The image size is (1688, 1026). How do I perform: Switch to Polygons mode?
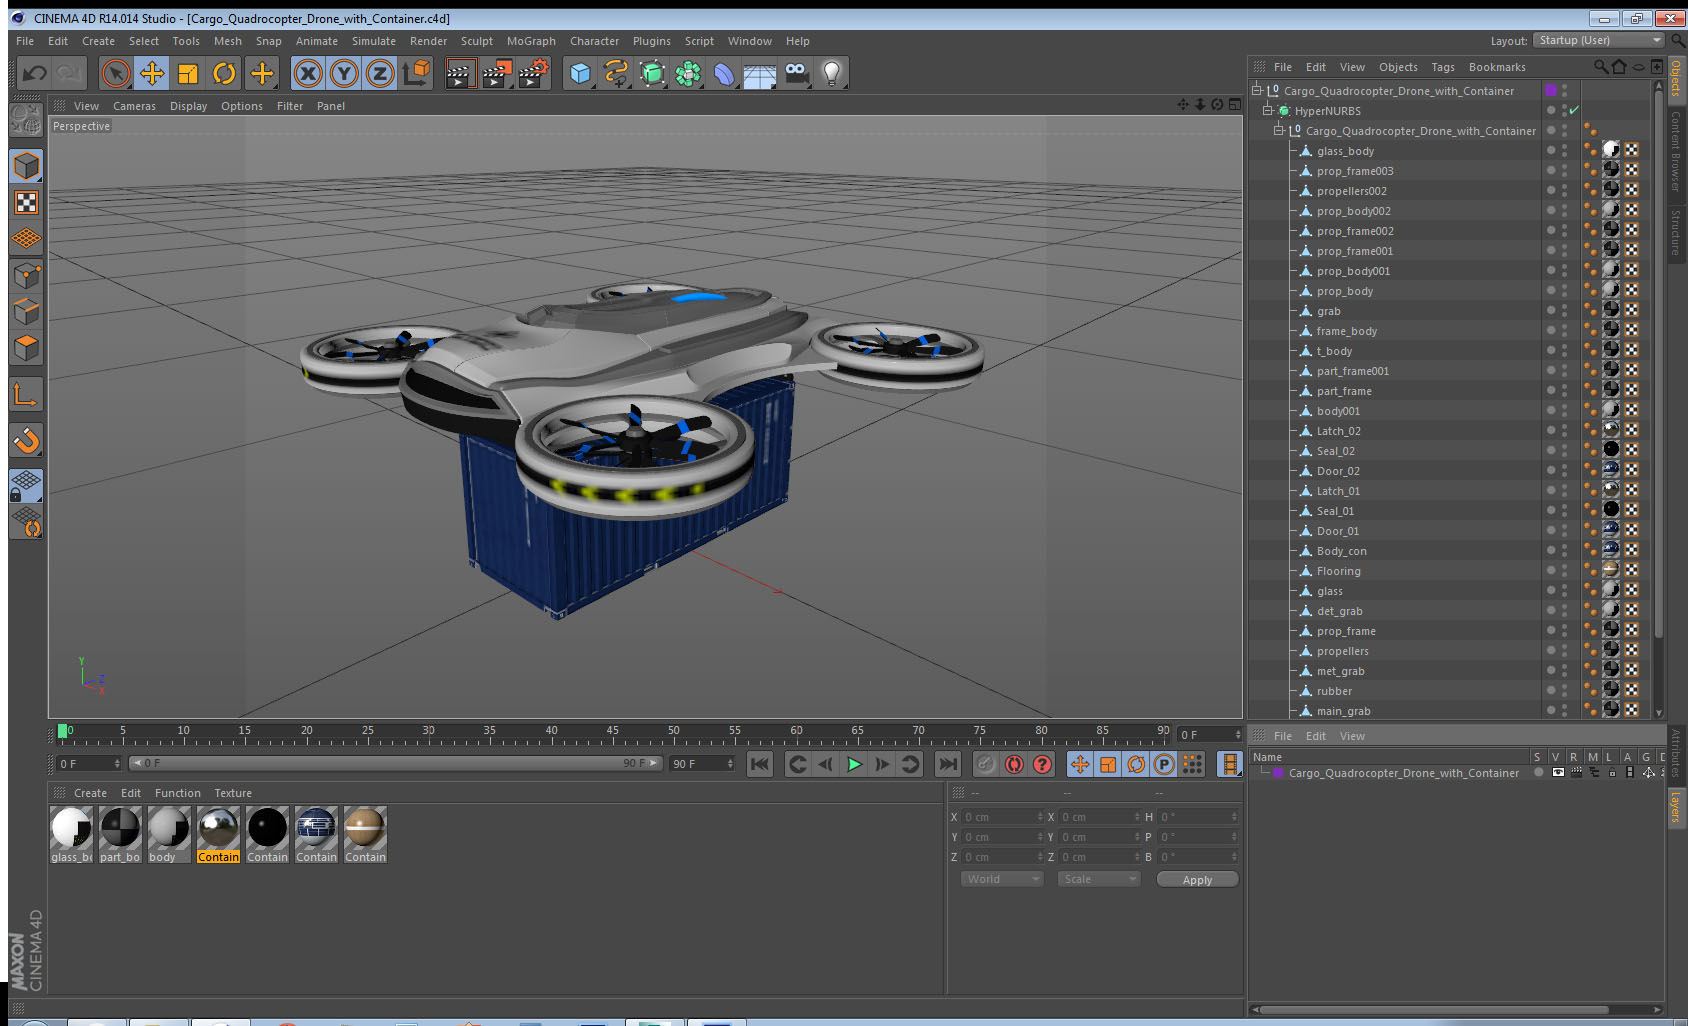[x=27, y=347]
